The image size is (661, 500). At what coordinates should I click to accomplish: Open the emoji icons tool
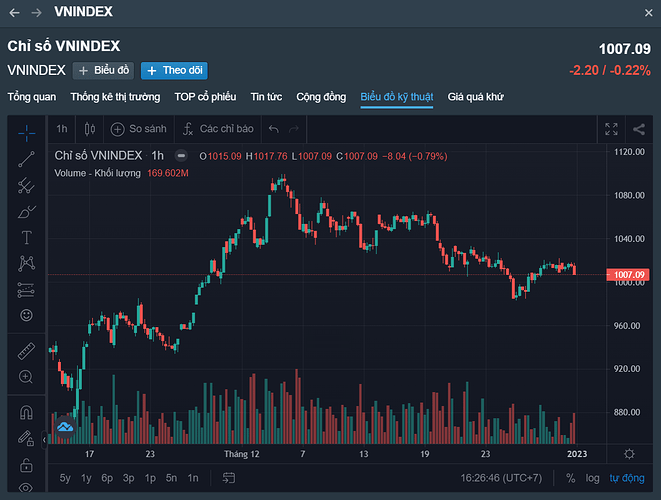coord(27,315)
